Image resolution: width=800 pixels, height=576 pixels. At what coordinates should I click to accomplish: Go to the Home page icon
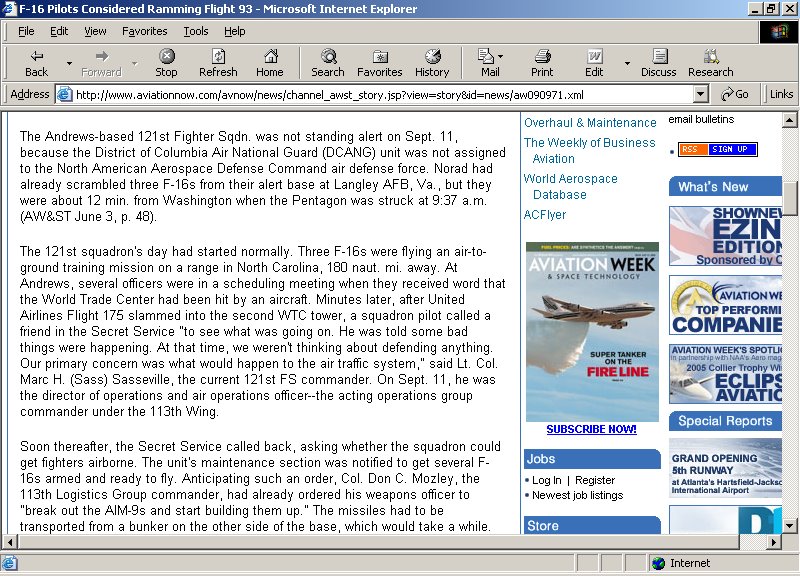pos(269,62)
